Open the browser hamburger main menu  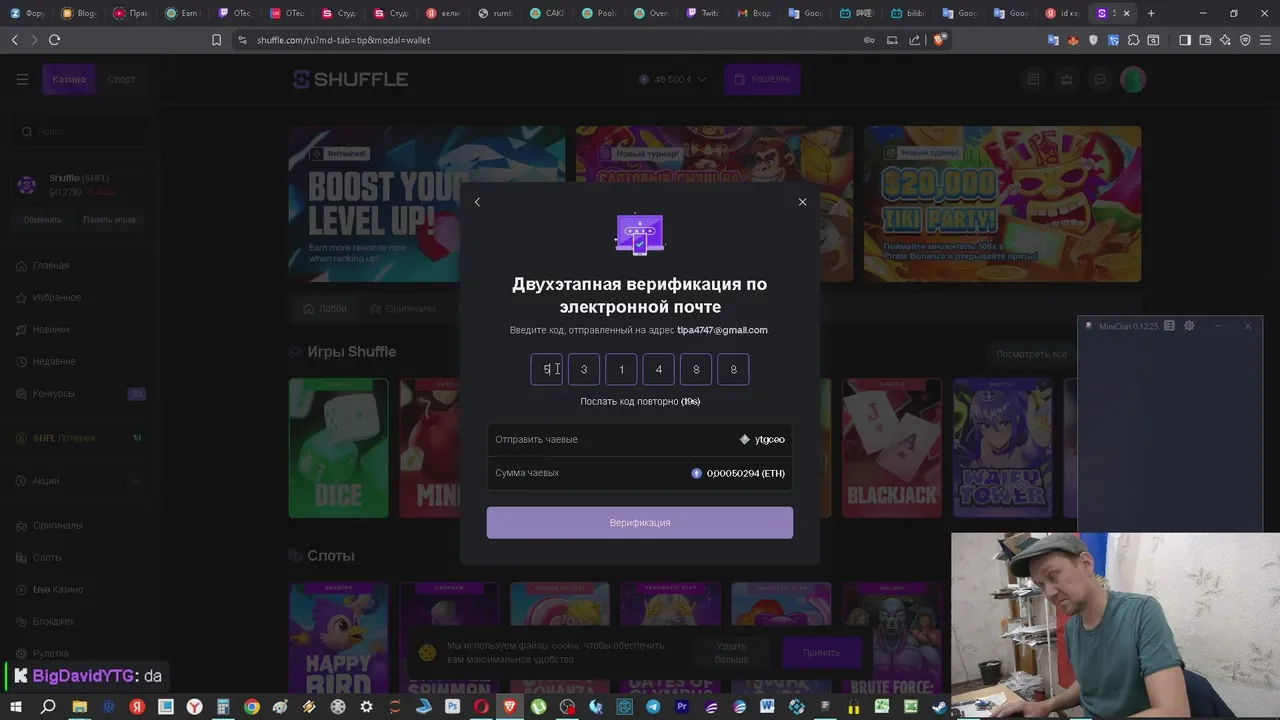click(x=1265, y=40)
